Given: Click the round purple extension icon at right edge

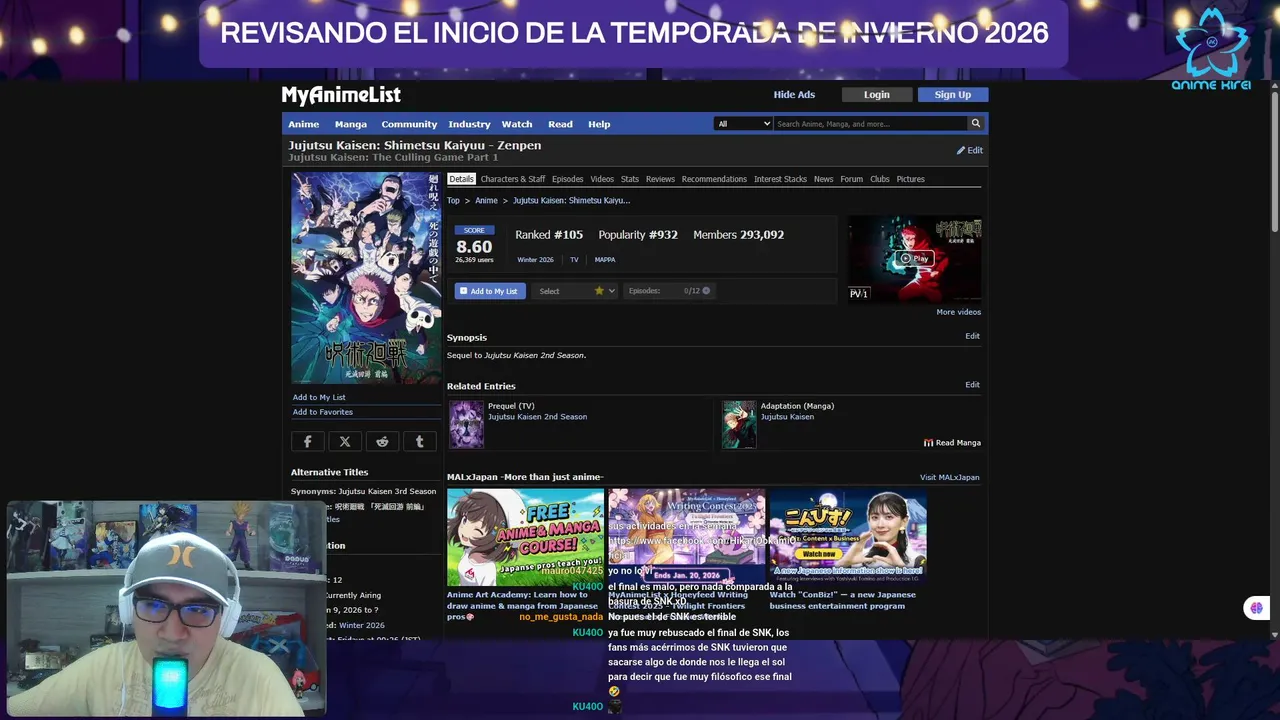Looking at the screenshot, I should tap(1256, 608).
